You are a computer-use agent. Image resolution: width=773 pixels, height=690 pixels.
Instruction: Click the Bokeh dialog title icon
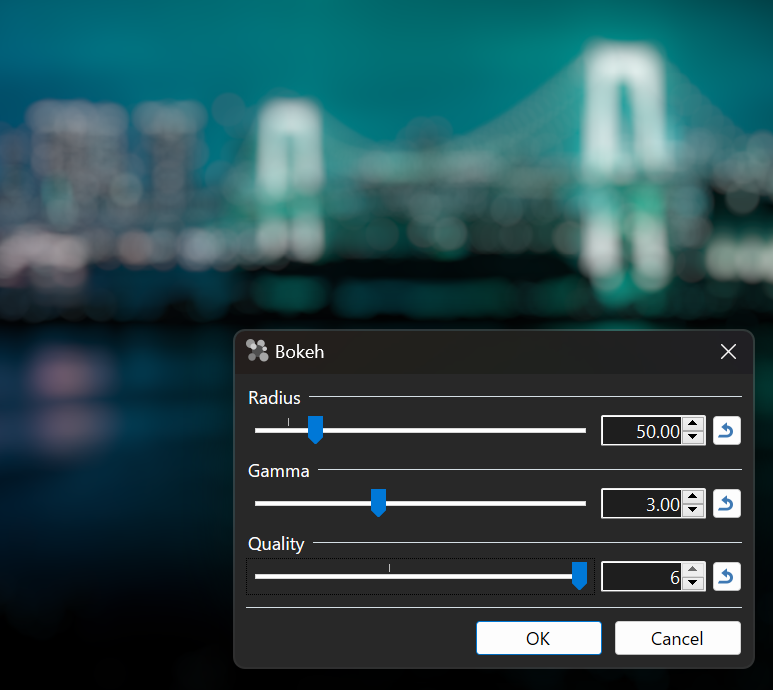257,351
